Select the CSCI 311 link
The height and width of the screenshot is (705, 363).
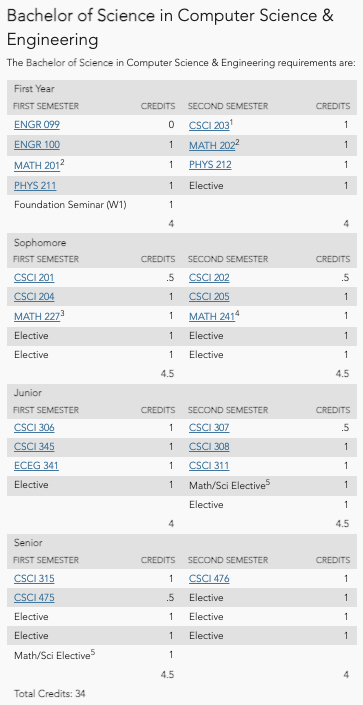pos(209,466)
